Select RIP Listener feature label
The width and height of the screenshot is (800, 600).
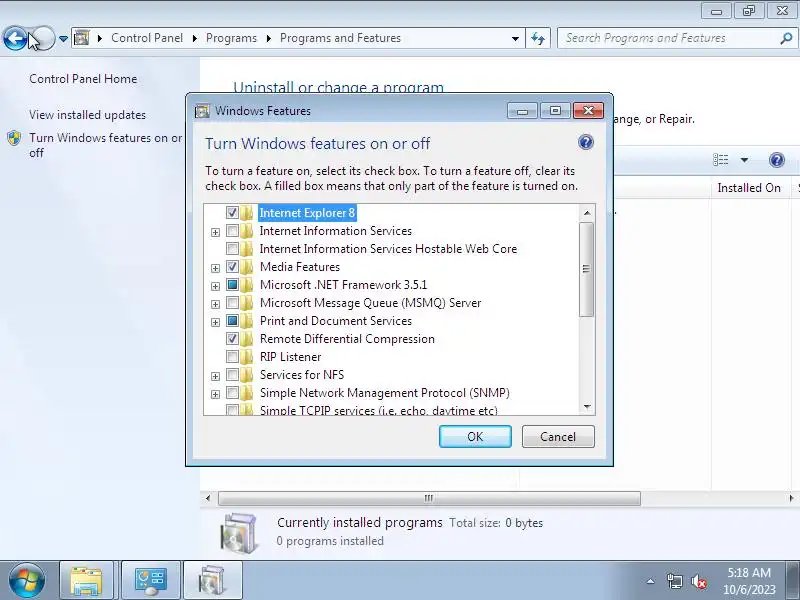click(x=290, y=357)
